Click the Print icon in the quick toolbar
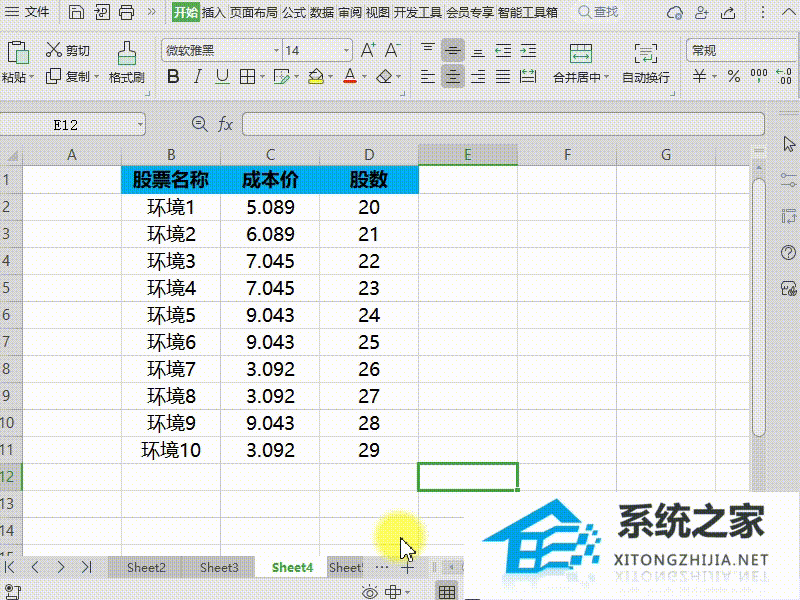 126,12
